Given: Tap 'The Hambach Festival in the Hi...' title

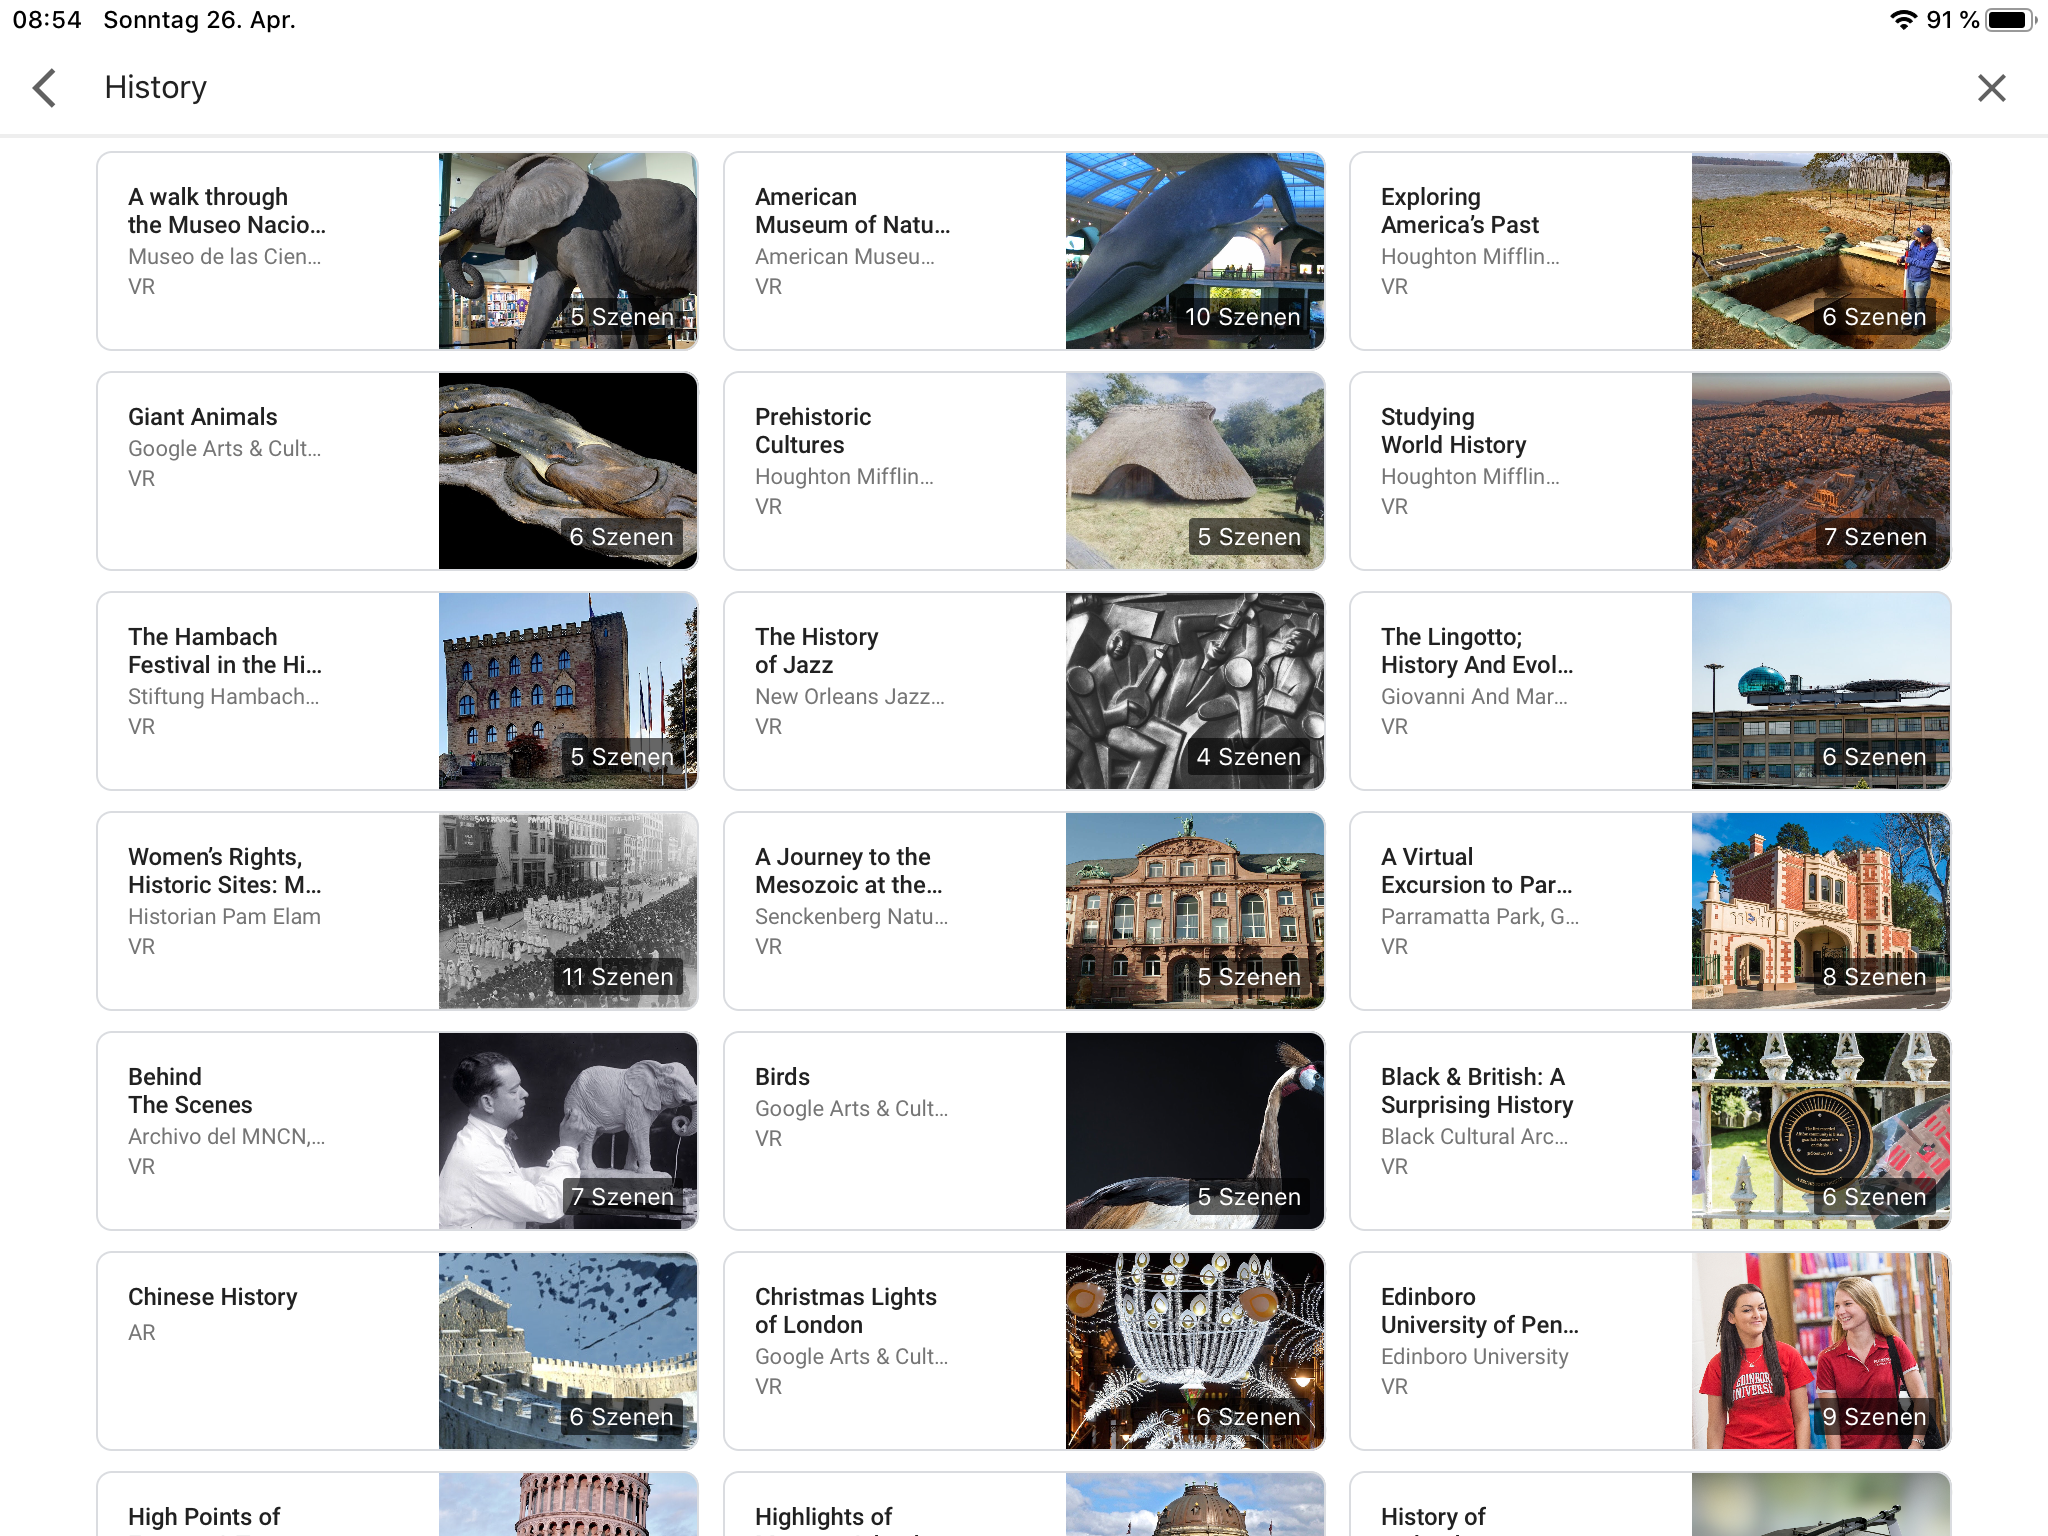Looking at the screenshot, I should click(225, 651).
